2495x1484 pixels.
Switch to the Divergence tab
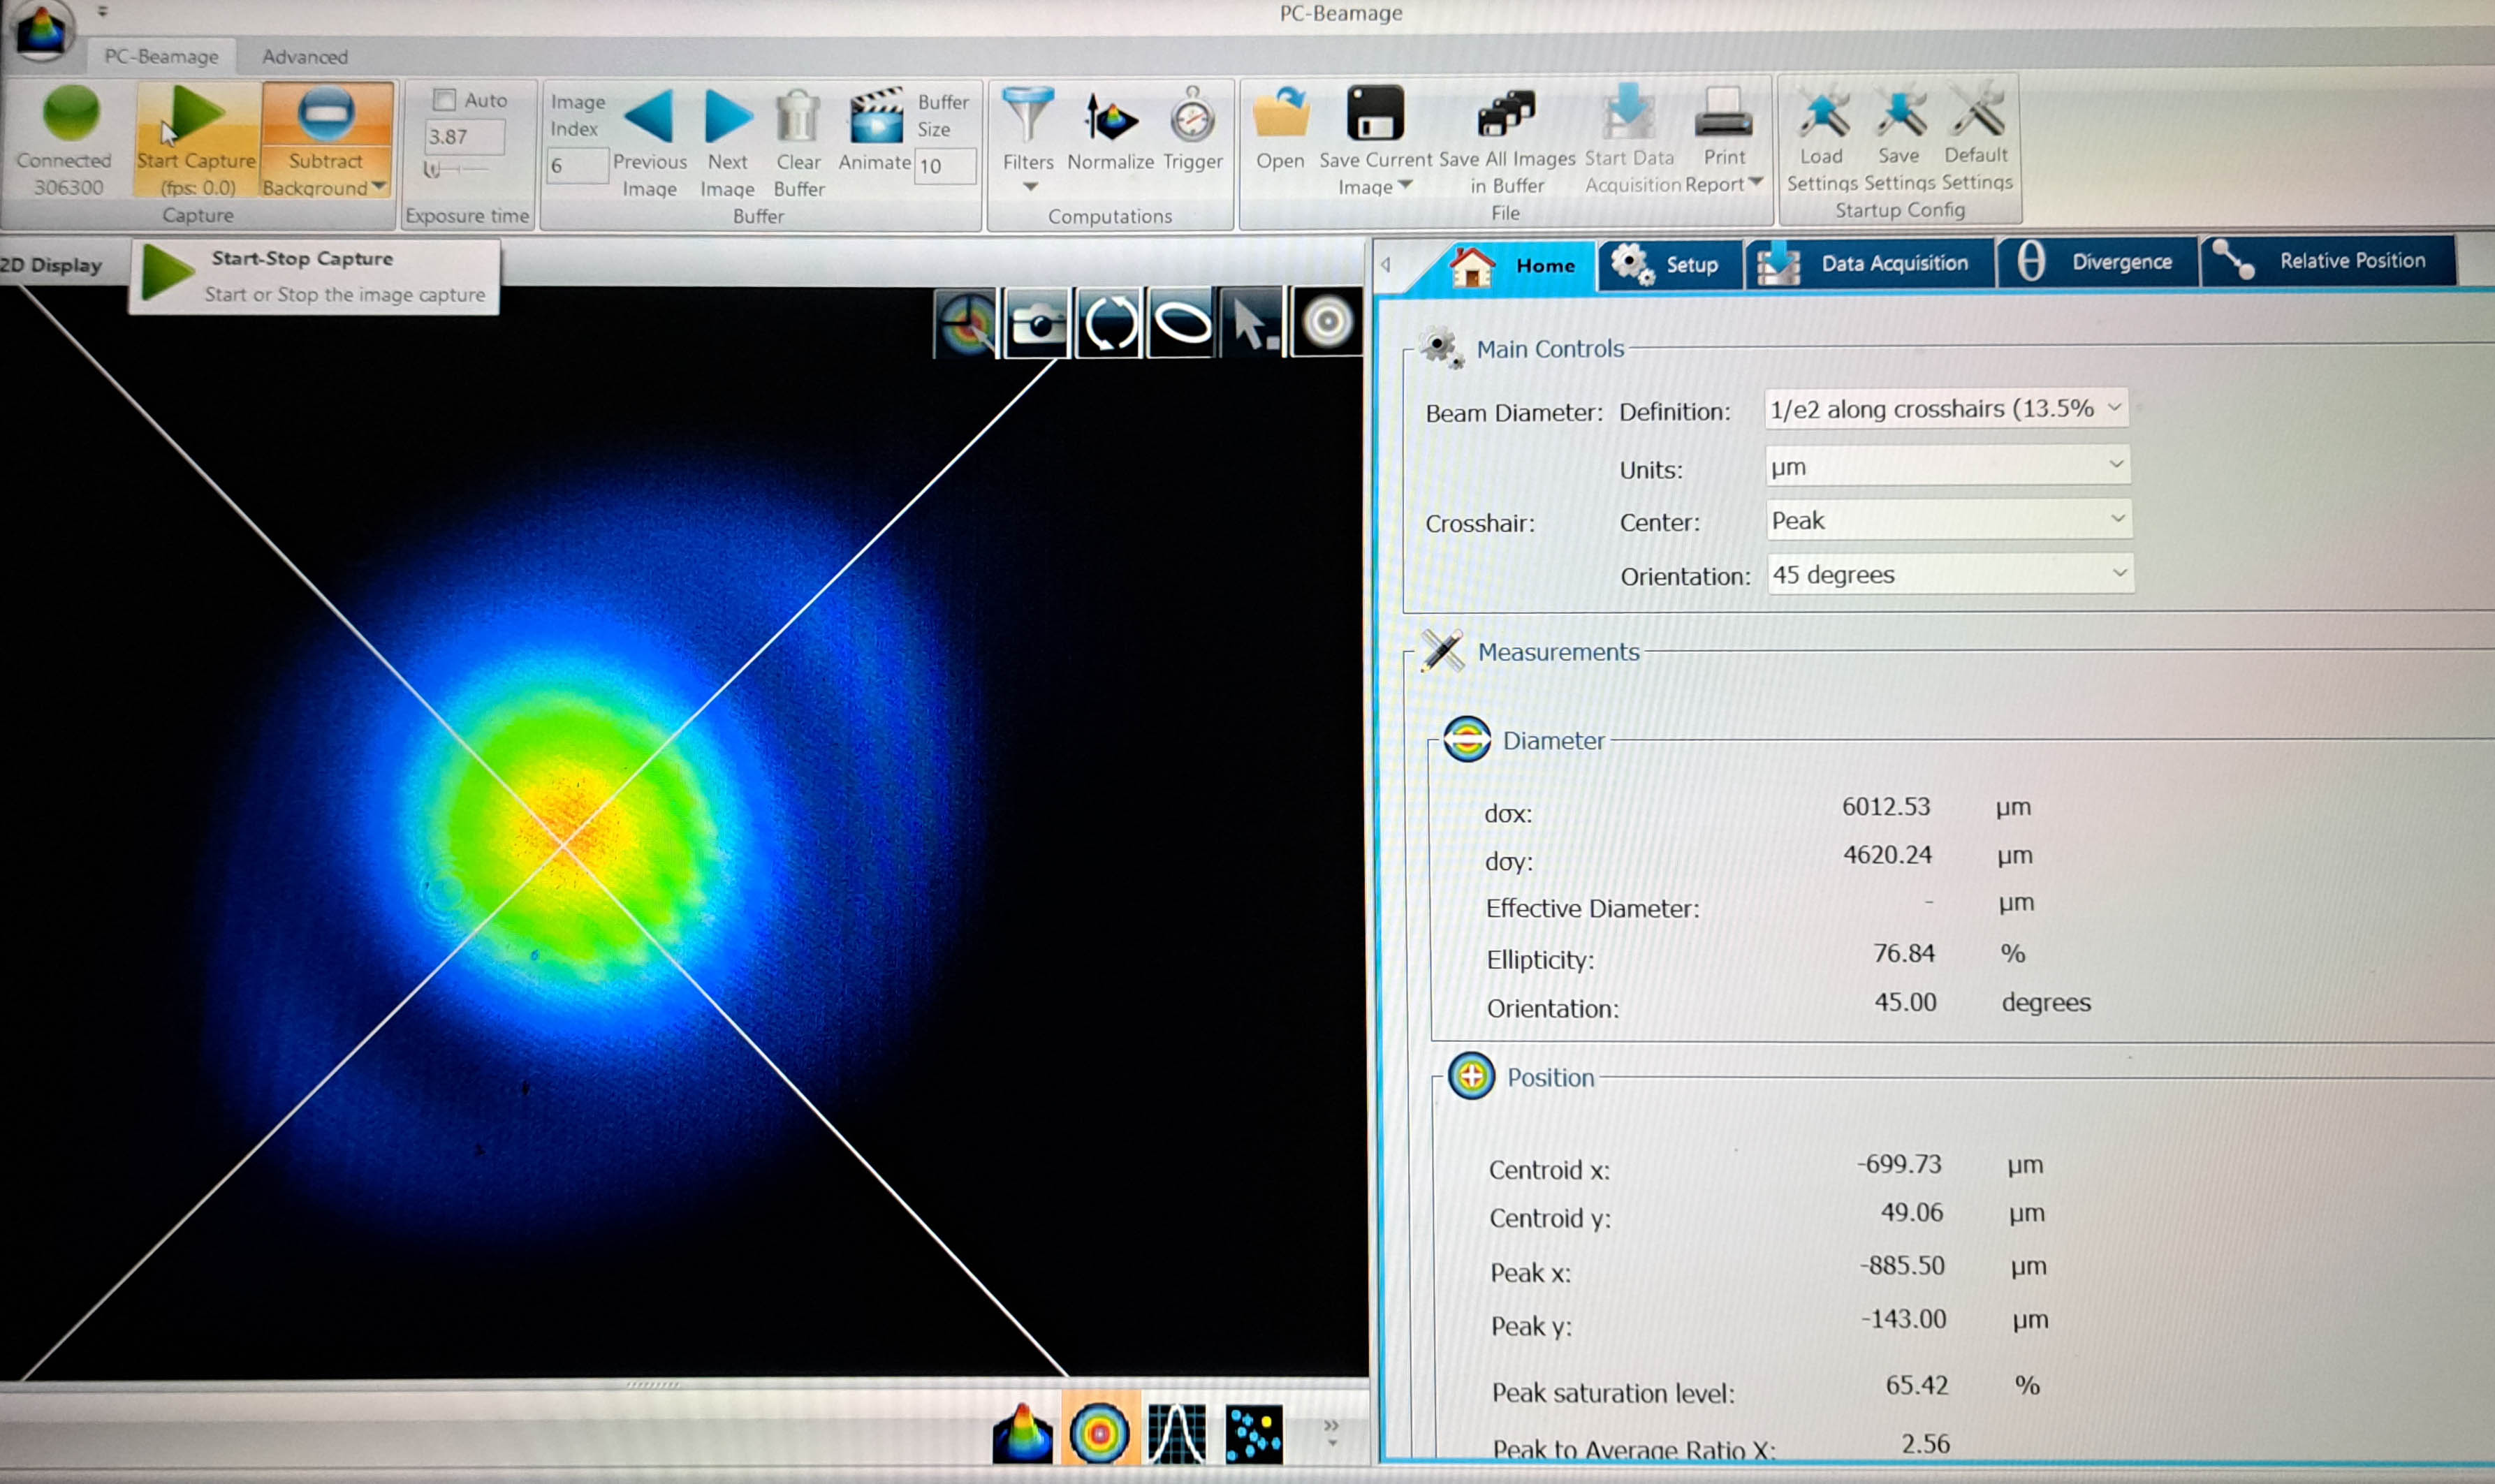pos(2097,262)
